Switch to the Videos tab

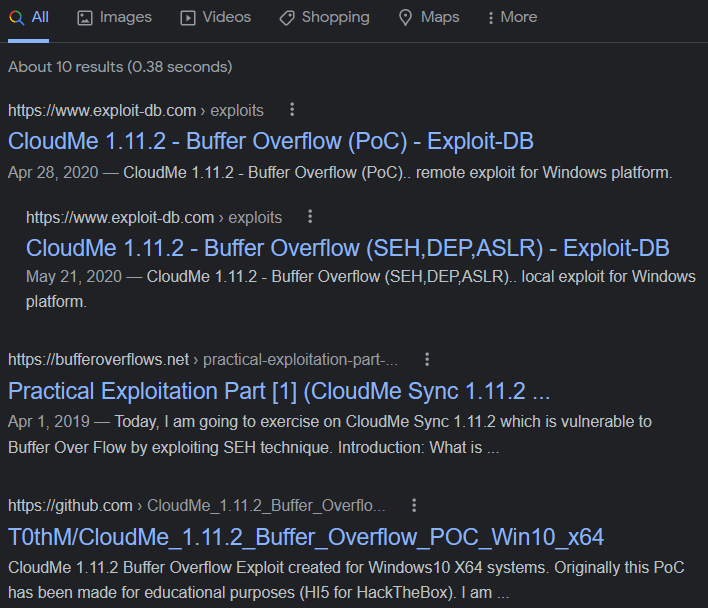[x=215, y=18]
